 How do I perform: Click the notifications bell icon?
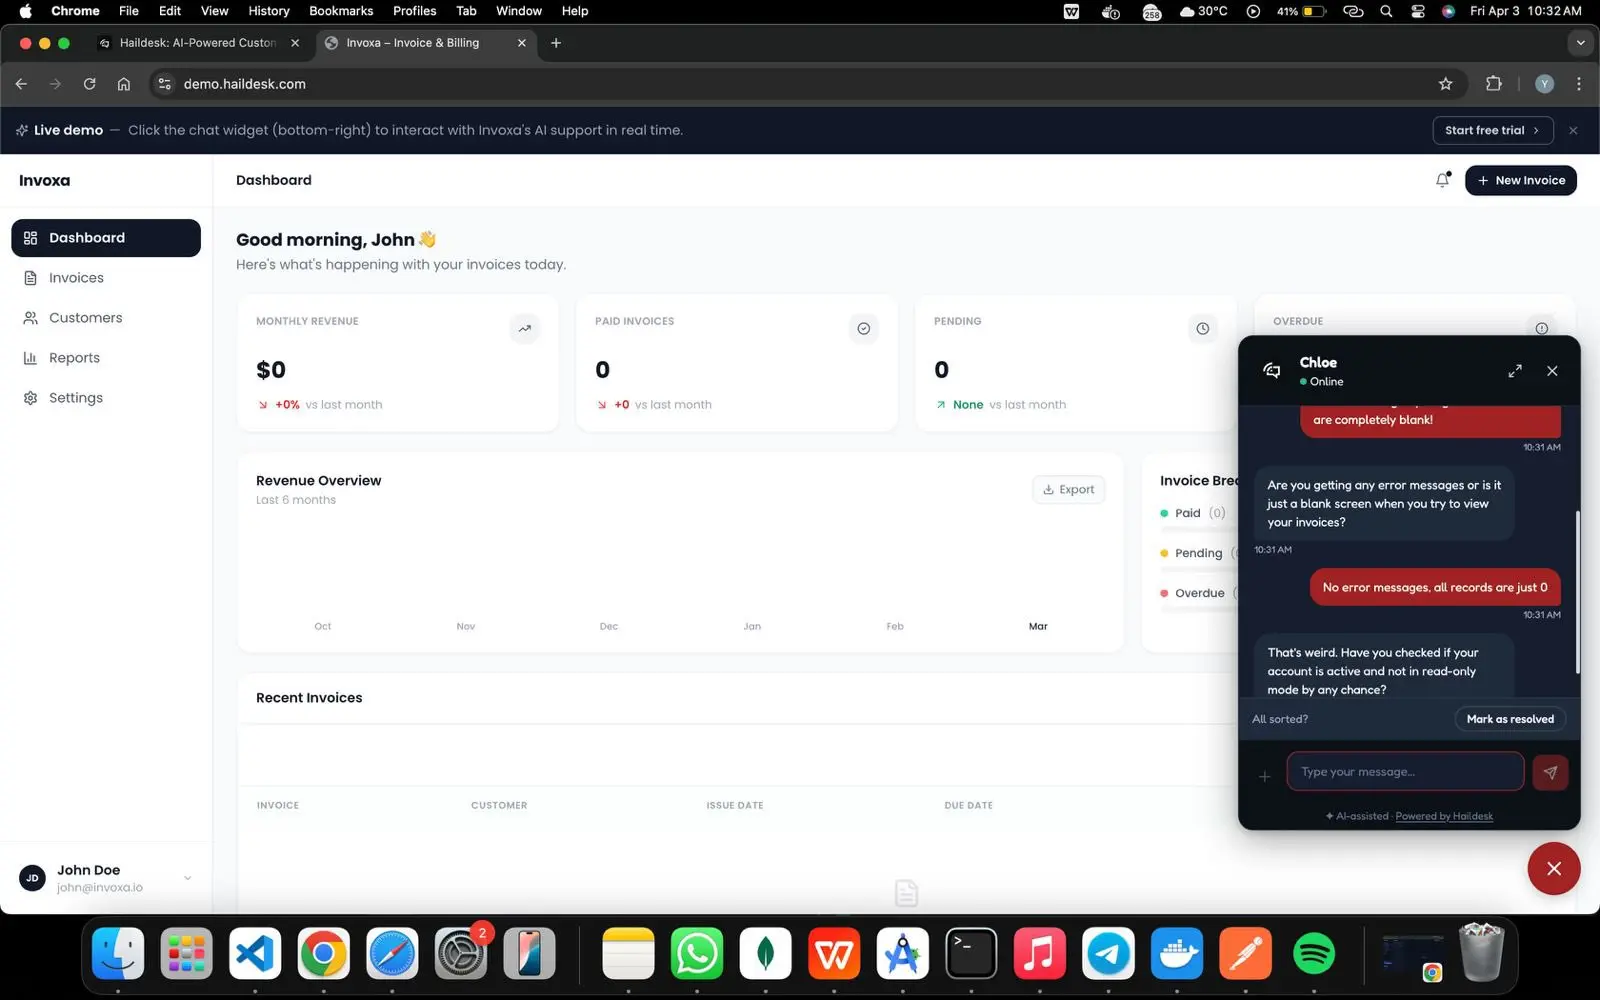(x=1442, y=180)
